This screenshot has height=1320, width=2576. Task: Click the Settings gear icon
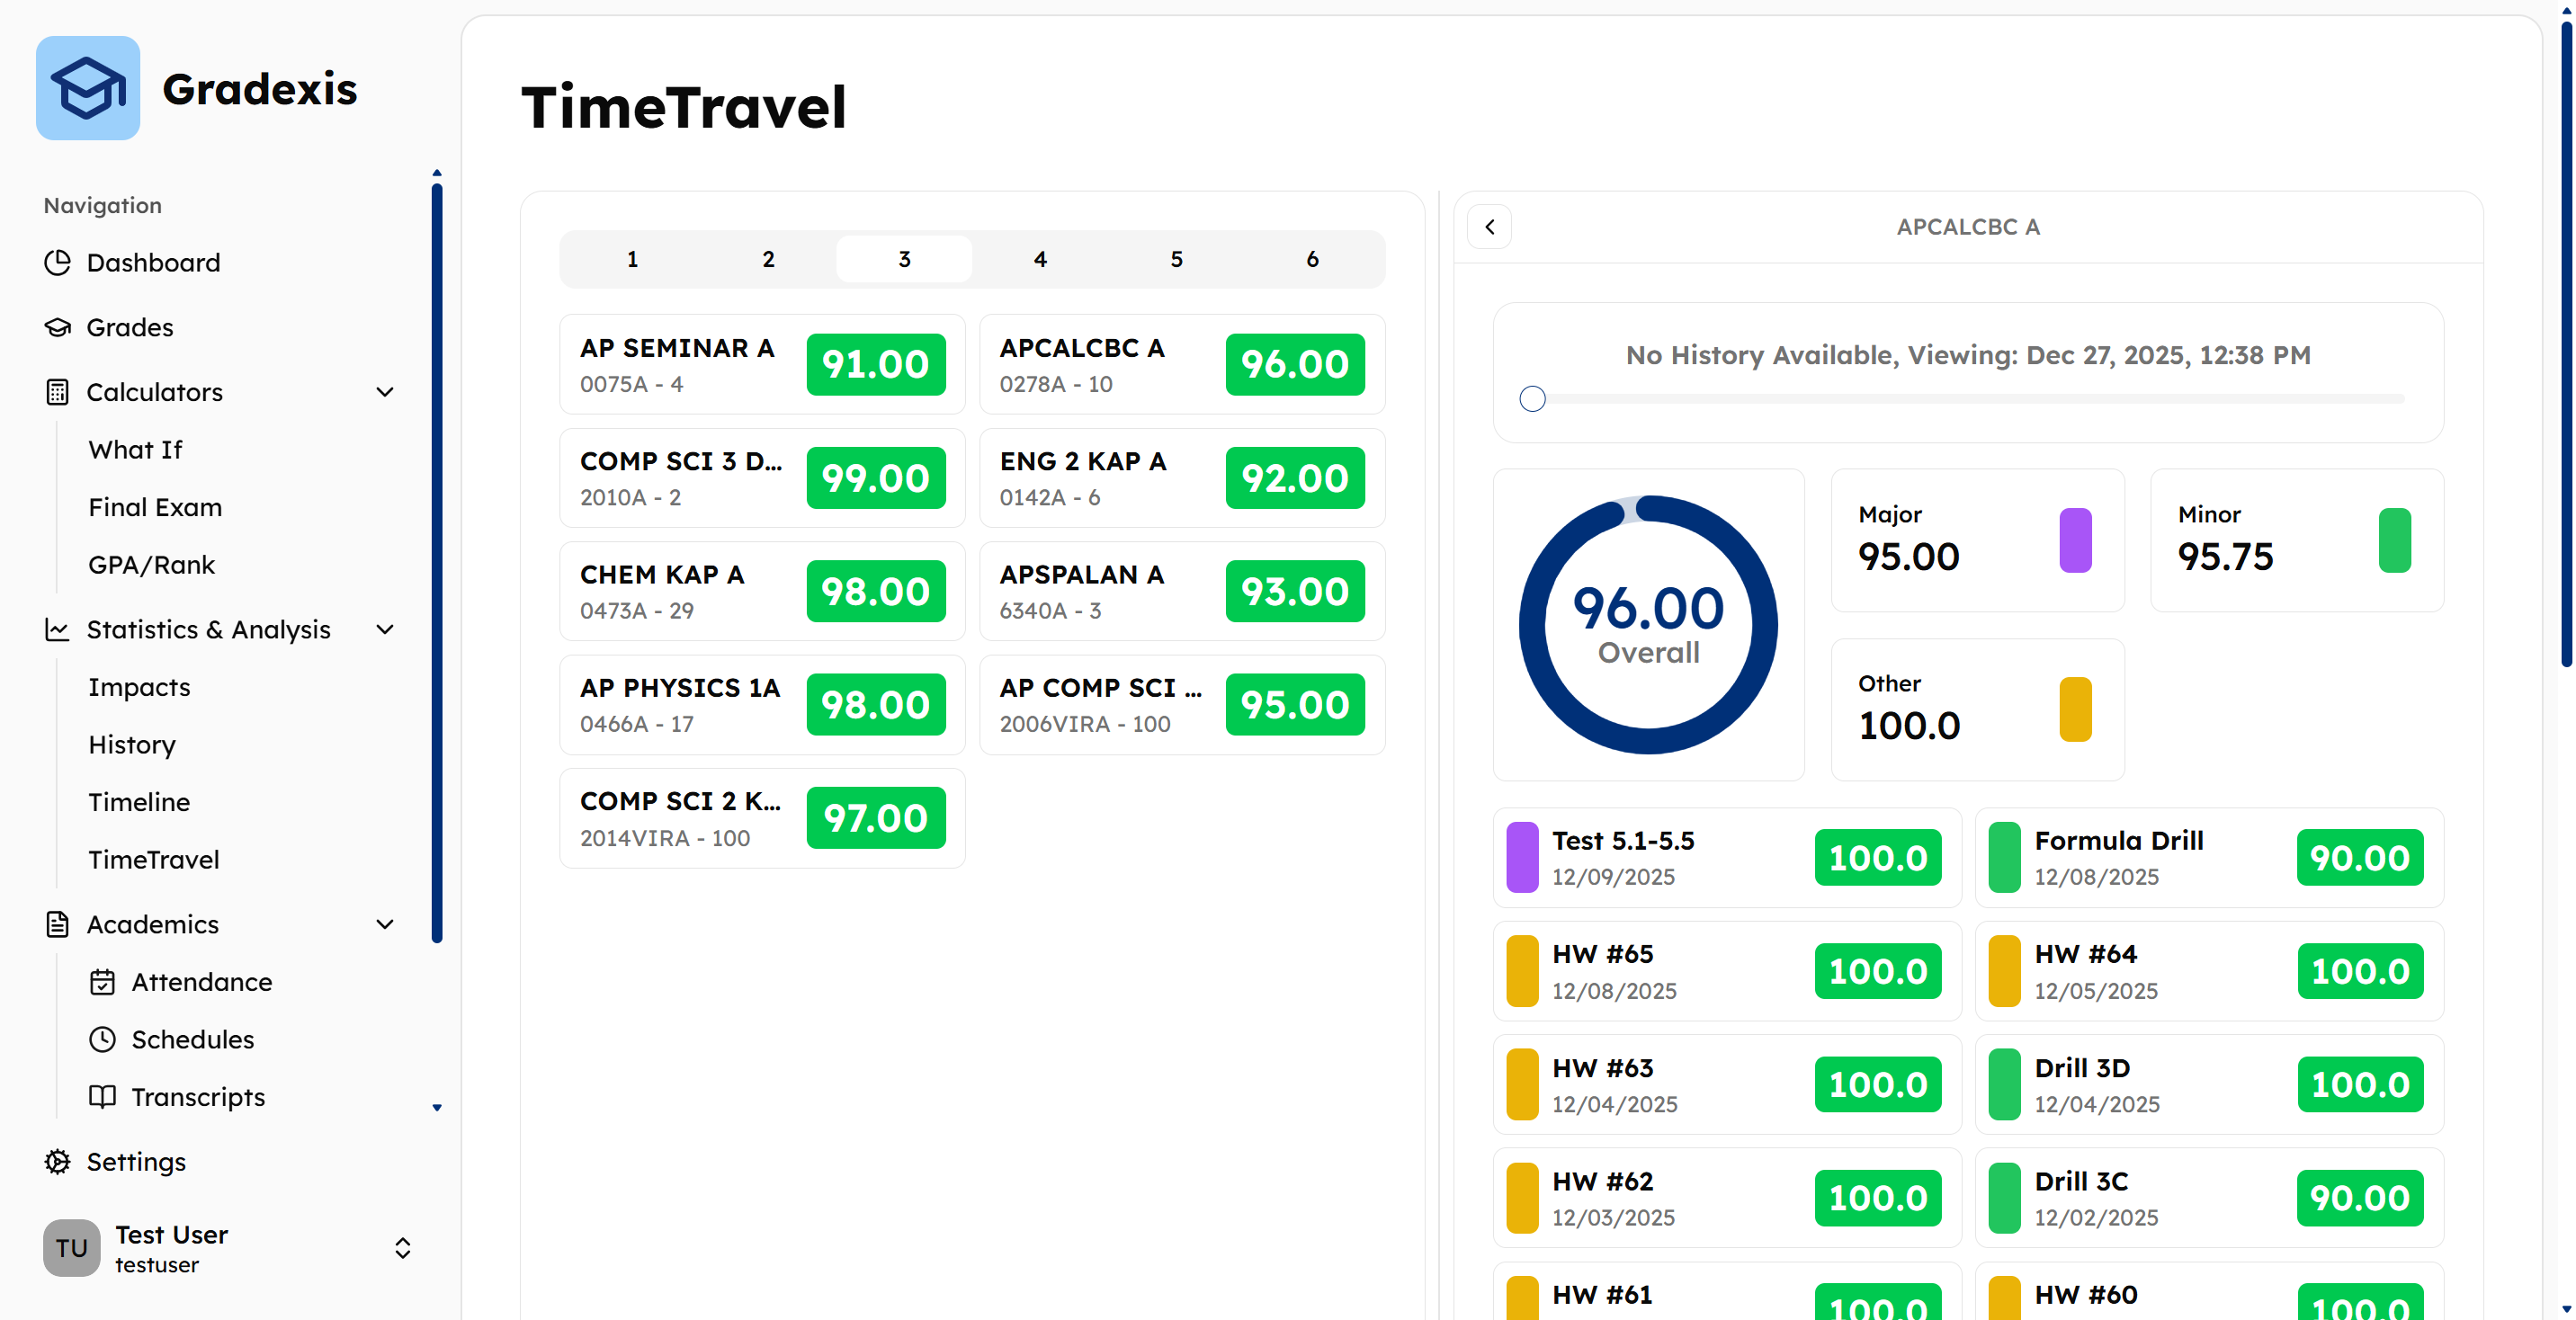(x=58, y=1161)
